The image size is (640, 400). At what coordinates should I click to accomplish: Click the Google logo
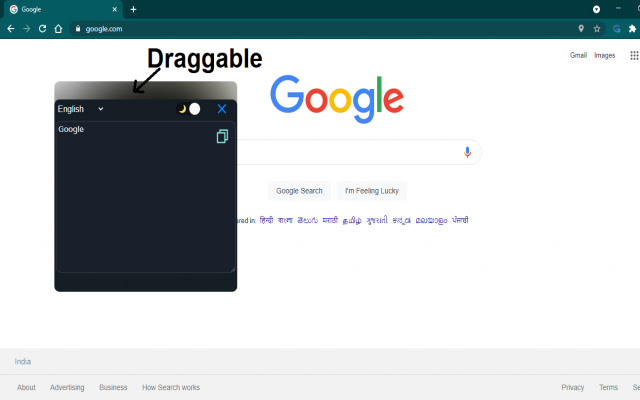point(337,99)
